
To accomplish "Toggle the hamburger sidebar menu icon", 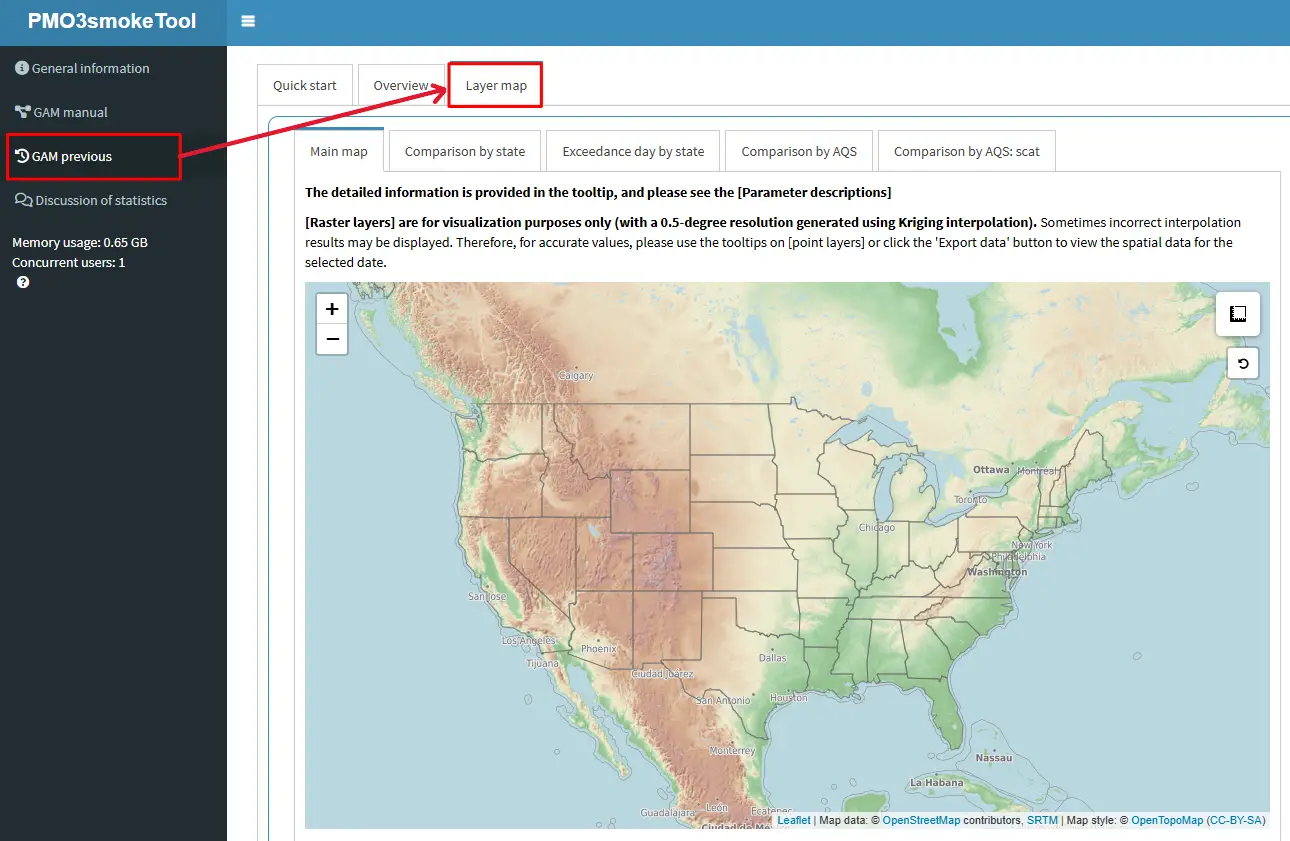I will (248, 21).
